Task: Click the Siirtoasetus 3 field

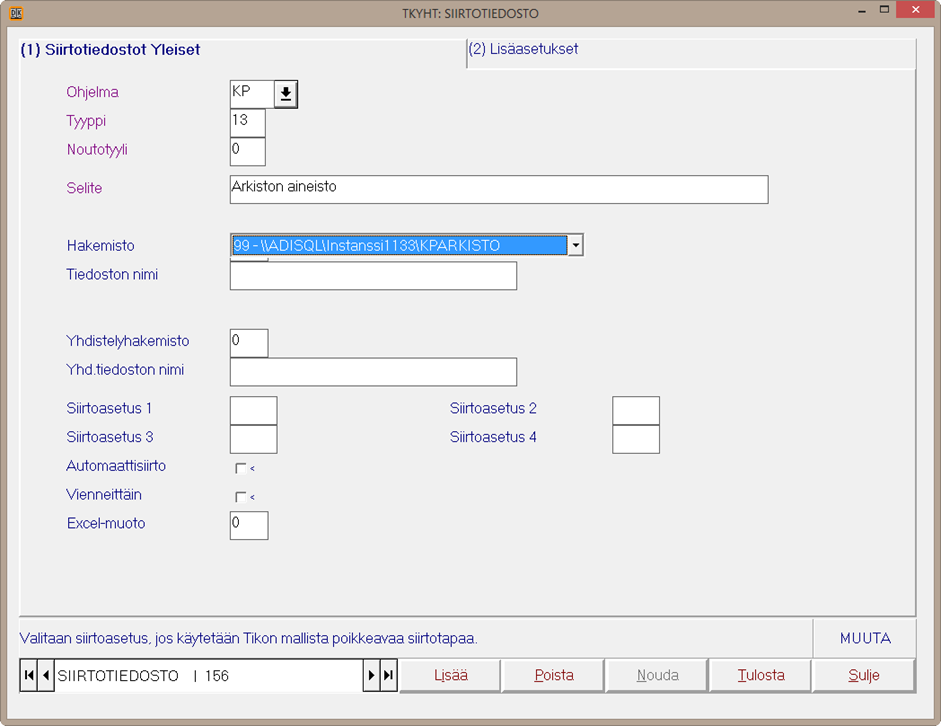Action: [x=253, y=439]
